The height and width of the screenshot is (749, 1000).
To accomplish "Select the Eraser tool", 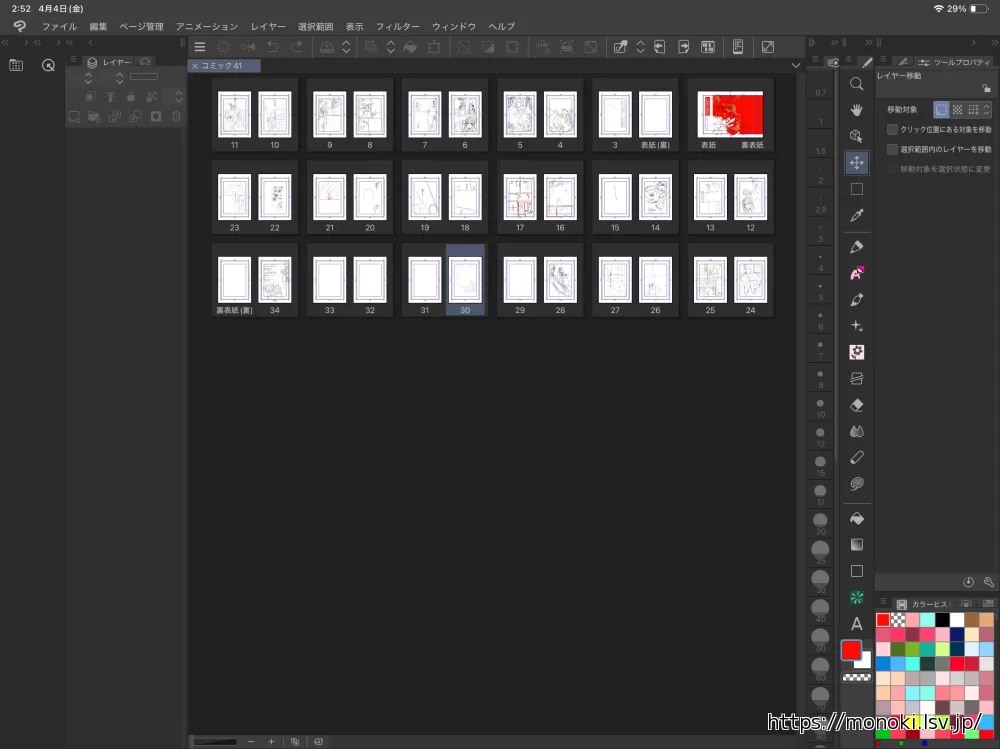I will 856,405.
